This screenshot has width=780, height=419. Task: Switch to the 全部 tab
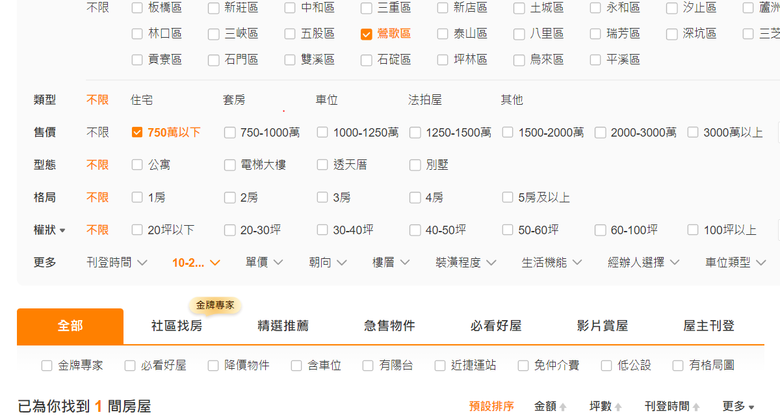(x=70, y=326)
